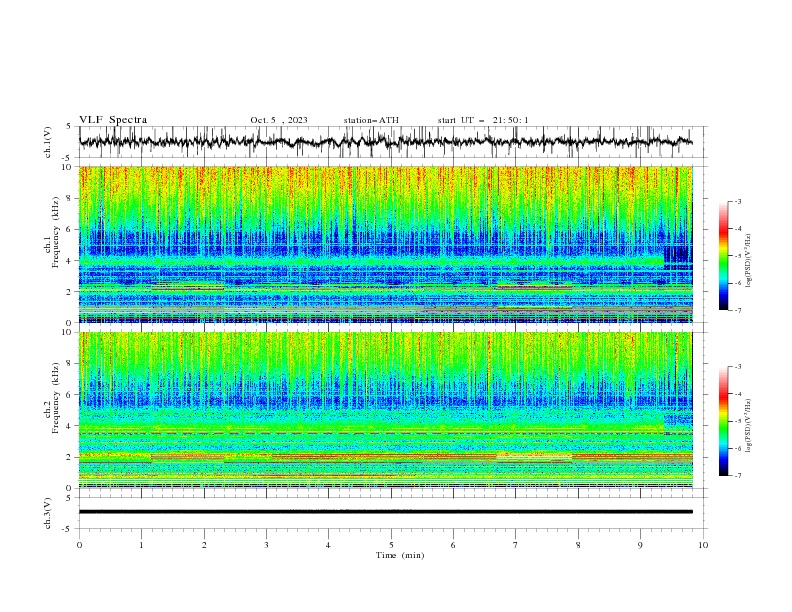The width and height of the screenshot is (792, 612).
Task: Click inside the ch.1 spectrogram panel
Action: 385,244
